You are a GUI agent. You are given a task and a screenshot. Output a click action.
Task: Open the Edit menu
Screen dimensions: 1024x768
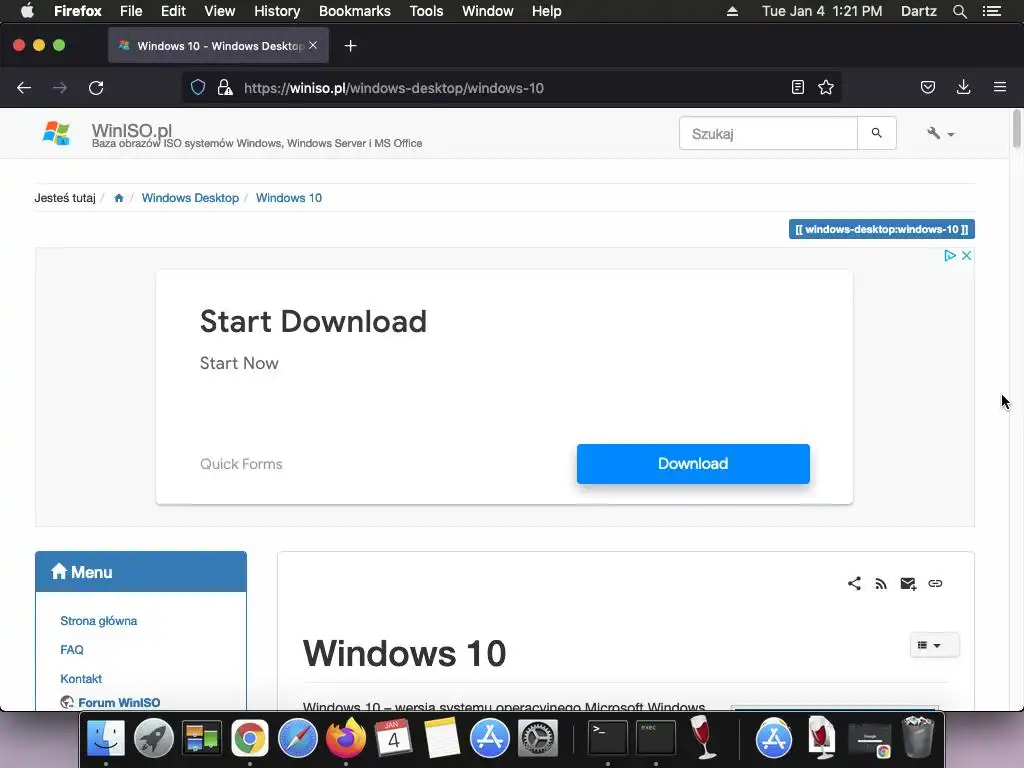coord(173,11)
